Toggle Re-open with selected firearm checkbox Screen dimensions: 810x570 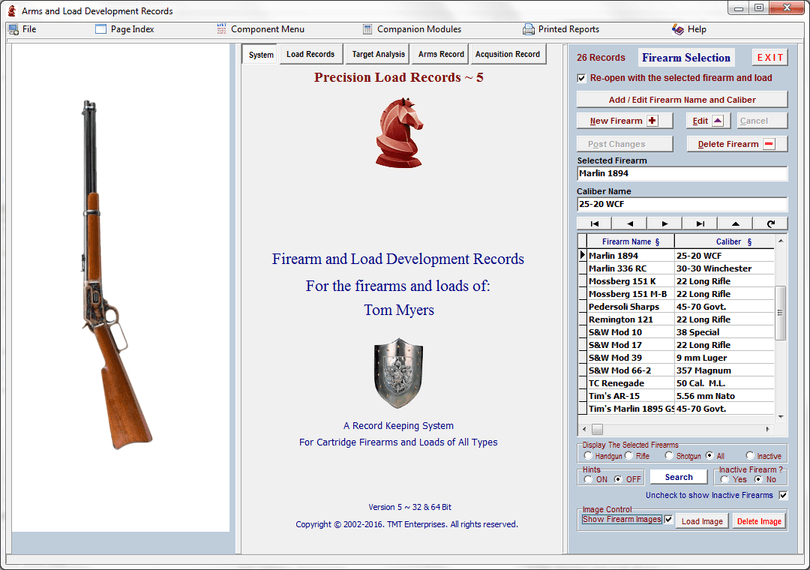582,78
